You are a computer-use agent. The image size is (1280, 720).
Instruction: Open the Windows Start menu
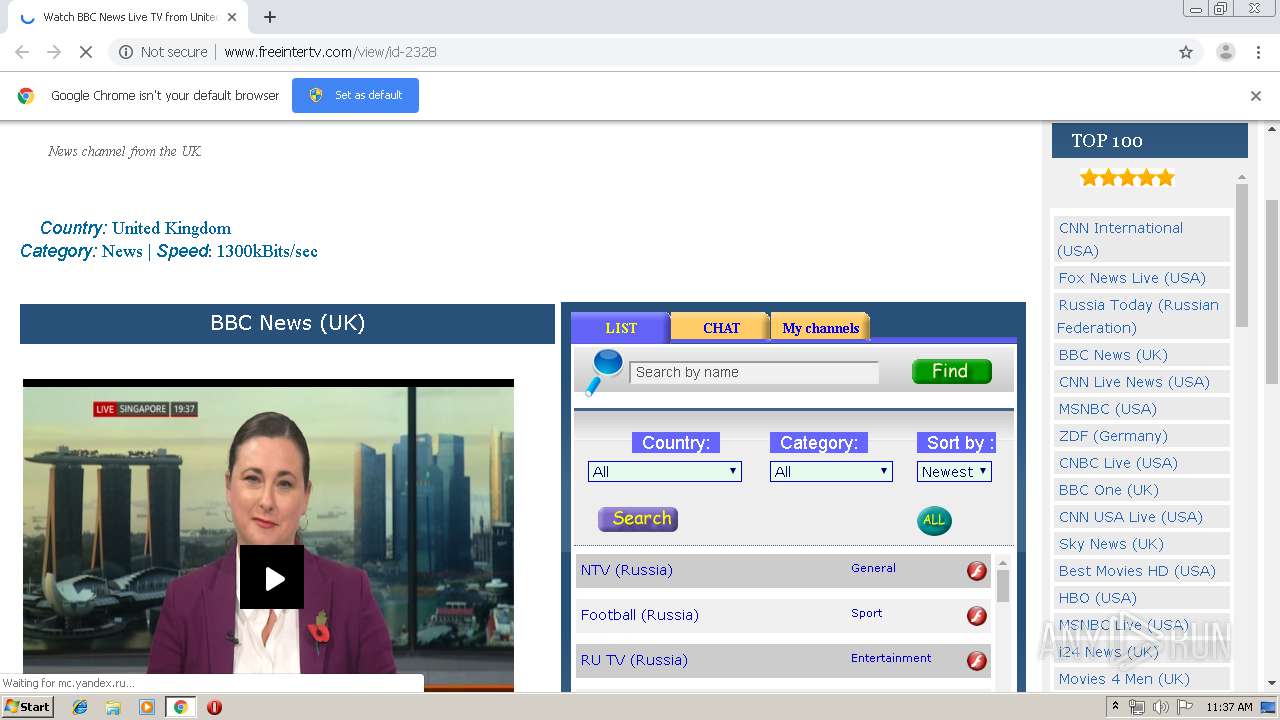tap(28, 707)
